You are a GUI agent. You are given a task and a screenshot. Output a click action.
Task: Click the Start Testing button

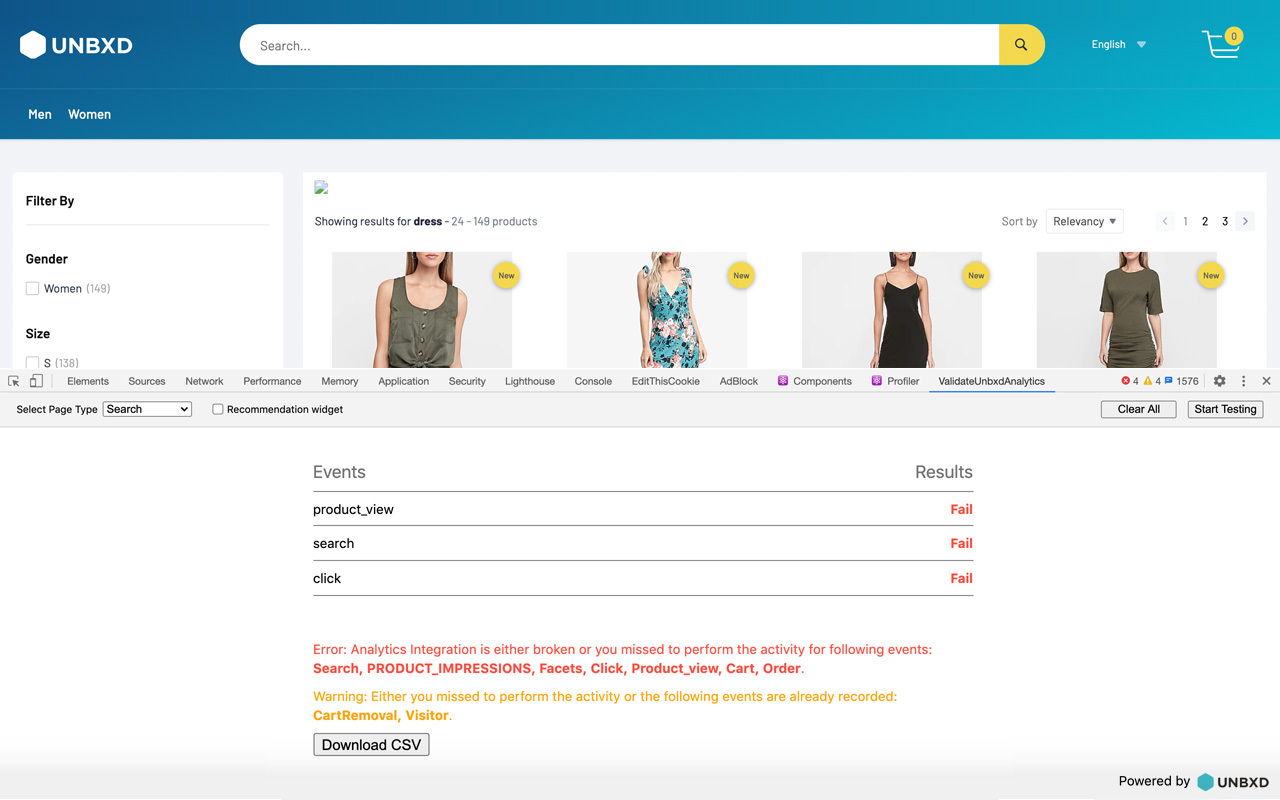1225,409
